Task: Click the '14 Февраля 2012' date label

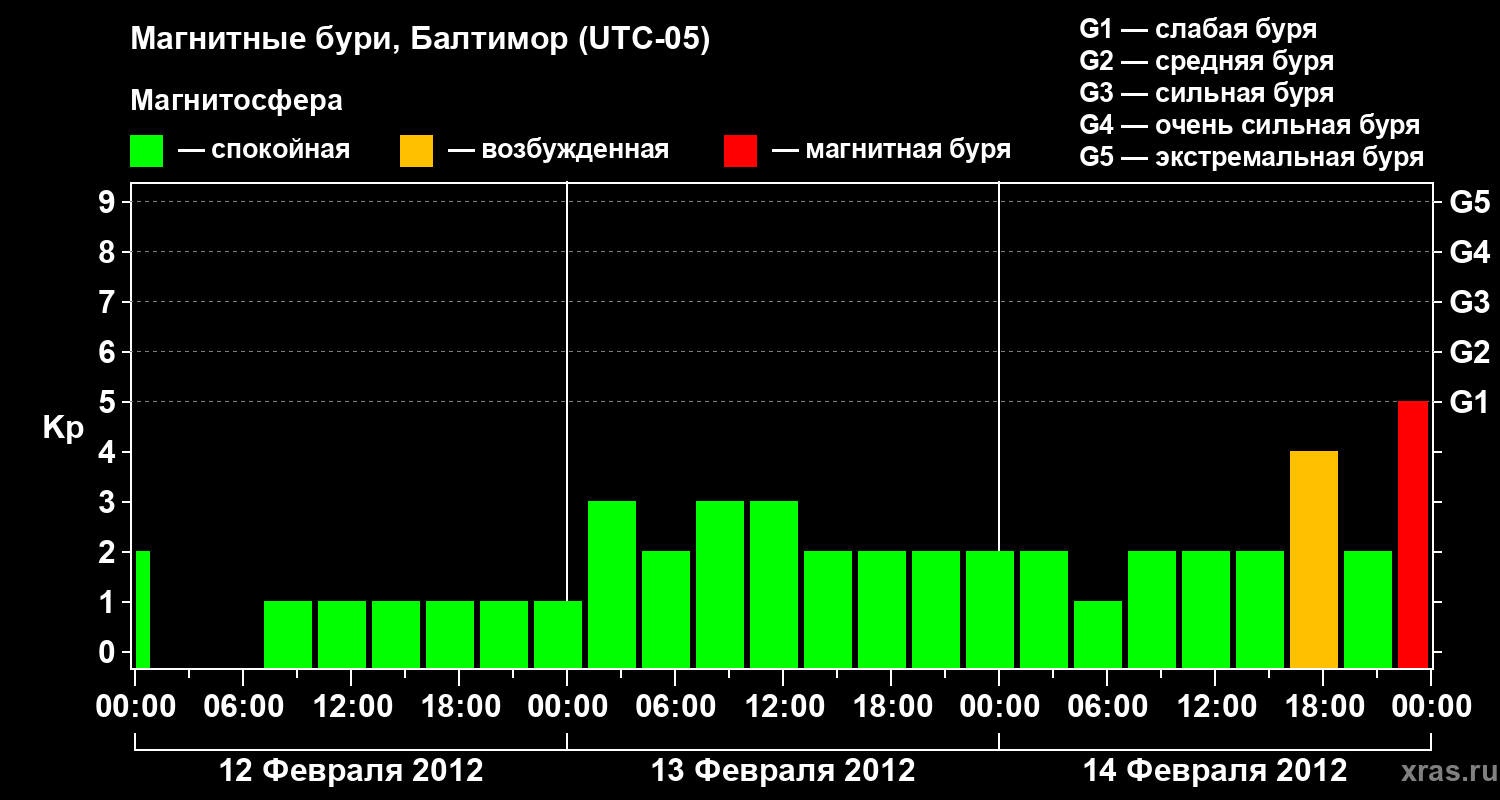Action: (x=1215, y=771)
